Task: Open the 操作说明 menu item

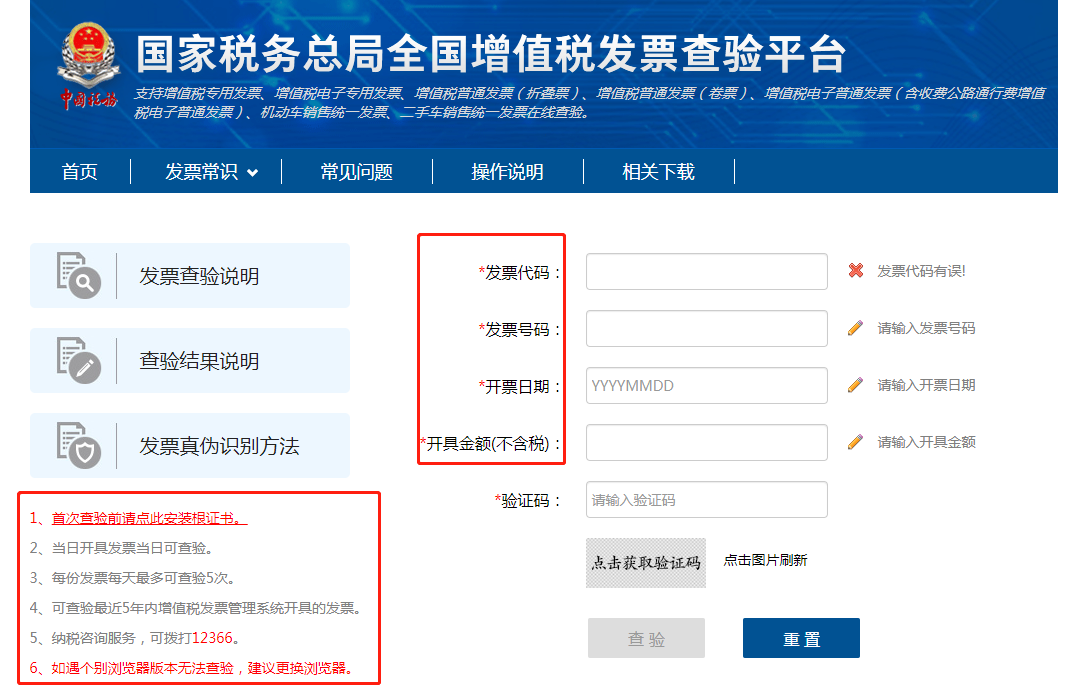Action: 508,171
